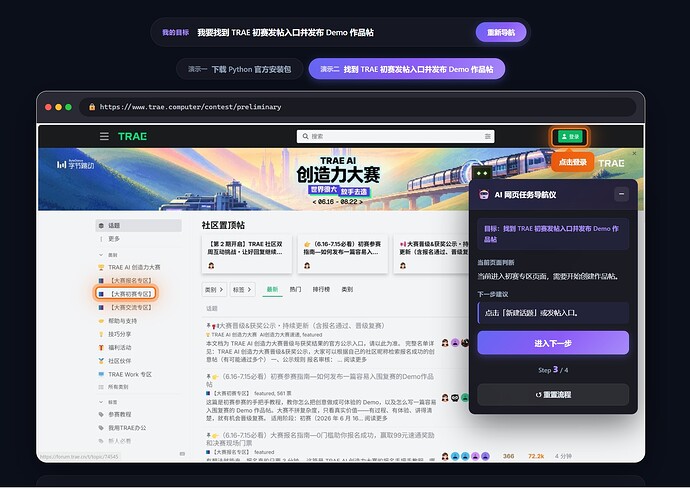The height and width of the screenshot is (489, 690).
Task: Open the 话题 sidebar item
Action: pos(139,225)
